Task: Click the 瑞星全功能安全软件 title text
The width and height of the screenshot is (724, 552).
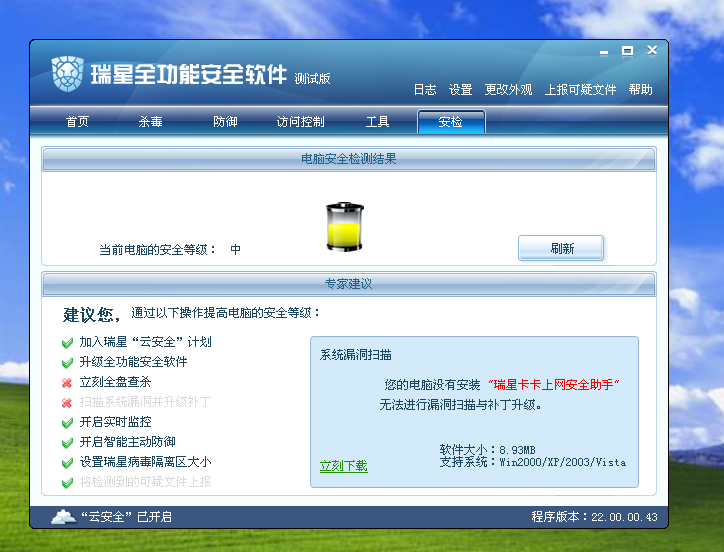Action: tap(188, 74)
